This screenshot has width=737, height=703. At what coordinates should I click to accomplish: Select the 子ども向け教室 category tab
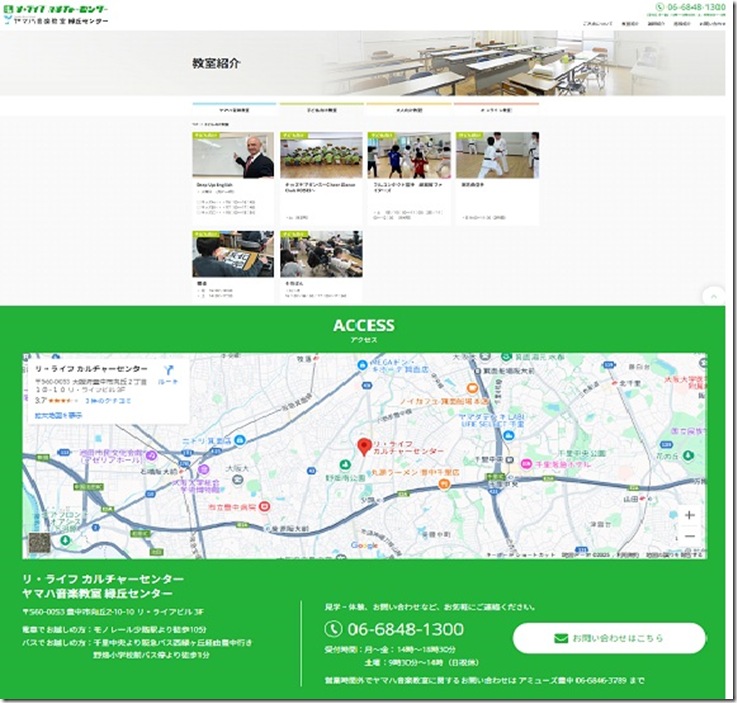pos(322,107)
